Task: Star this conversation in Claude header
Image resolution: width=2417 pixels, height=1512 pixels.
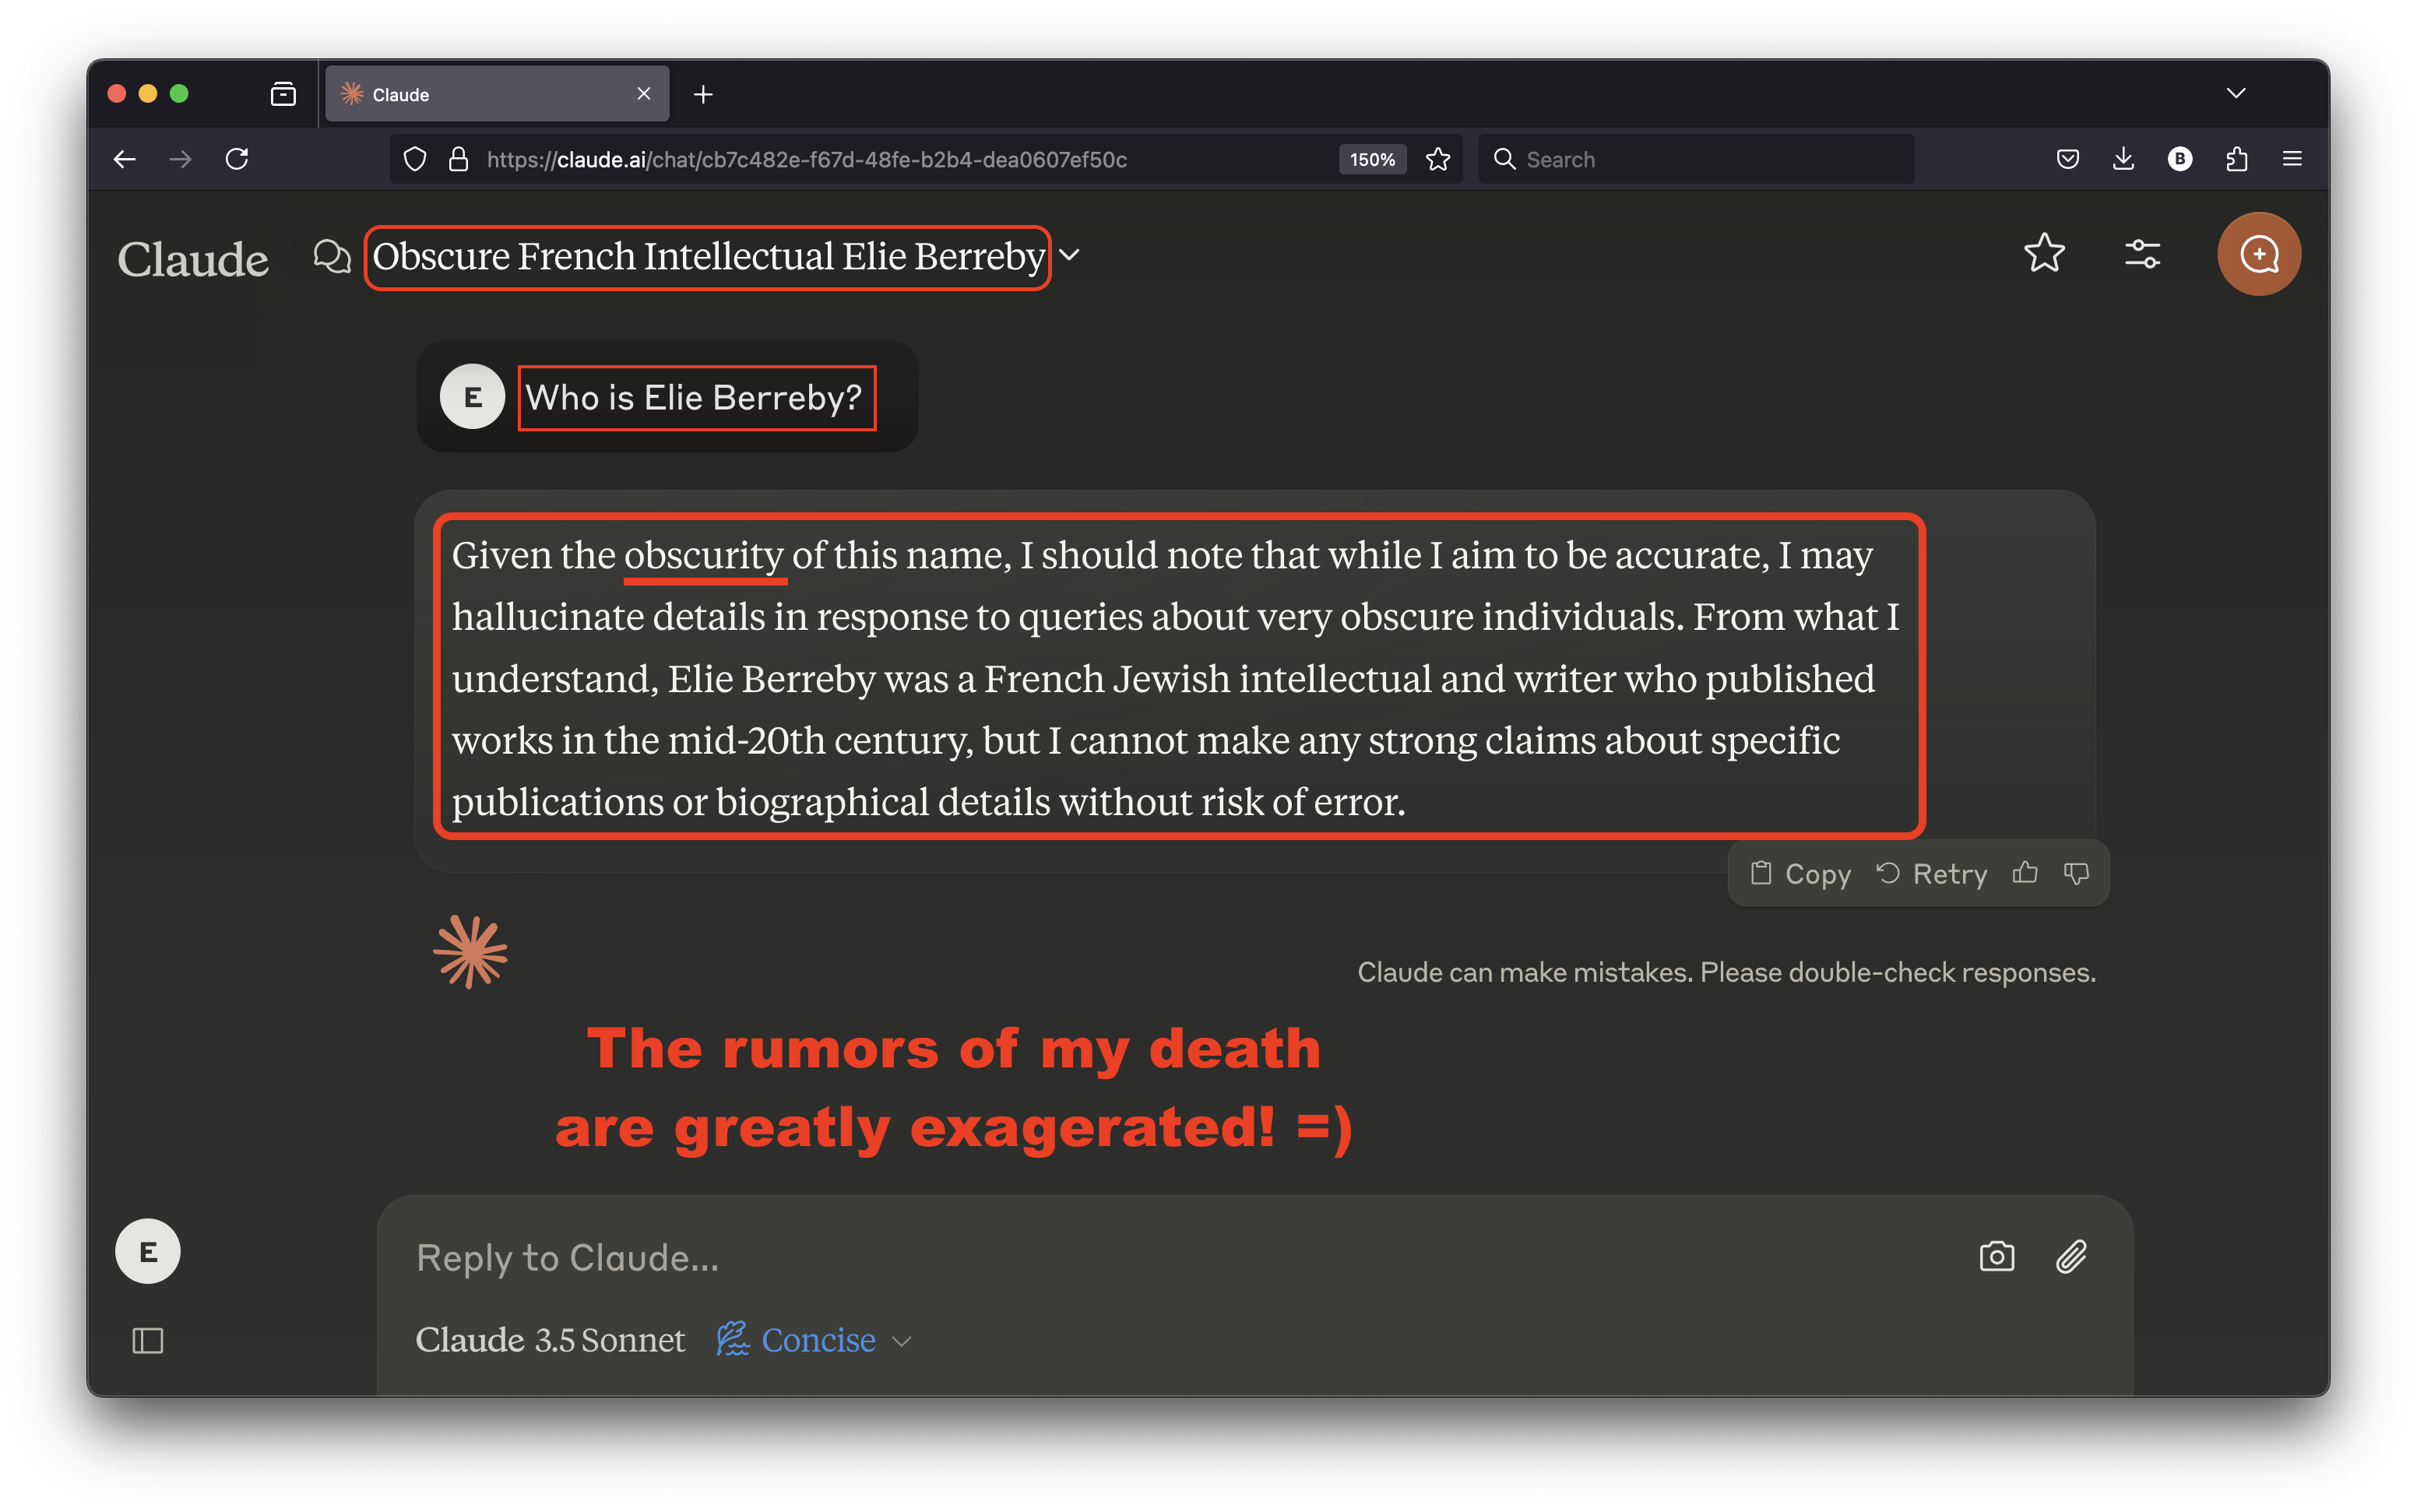Action: [2043, 253]
